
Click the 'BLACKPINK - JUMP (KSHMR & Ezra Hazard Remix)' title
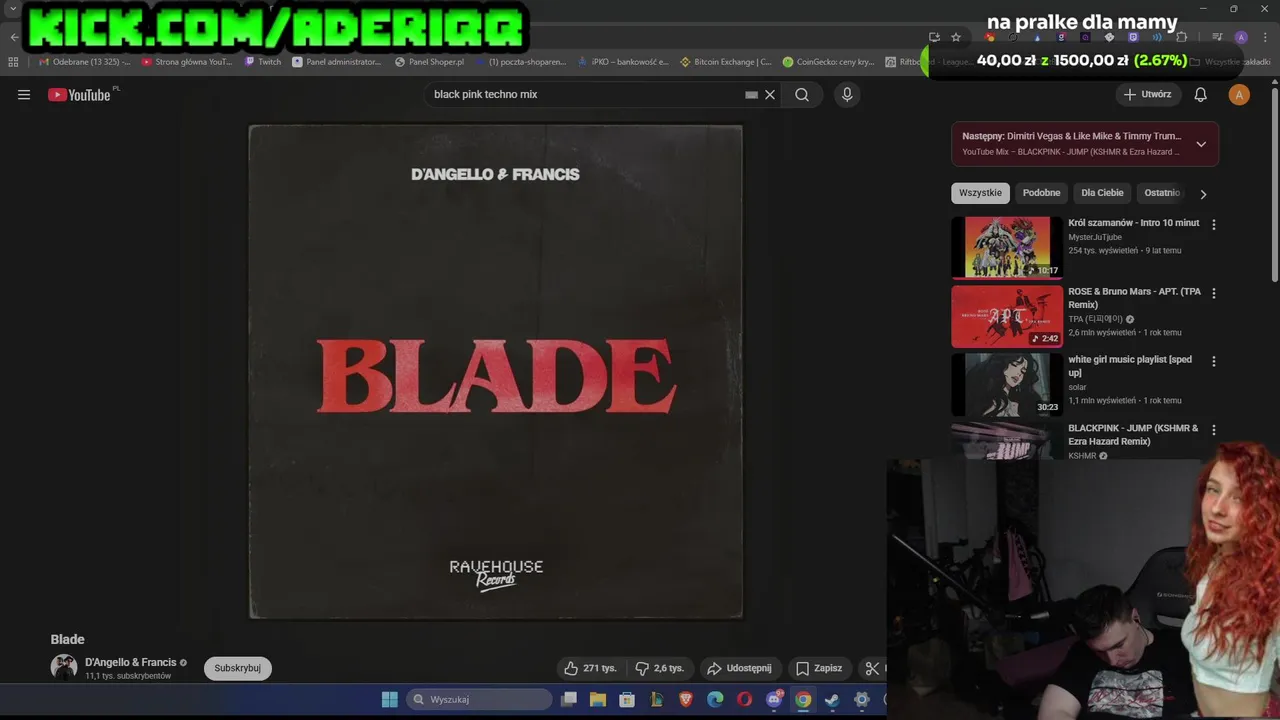tap(1133, 434)
